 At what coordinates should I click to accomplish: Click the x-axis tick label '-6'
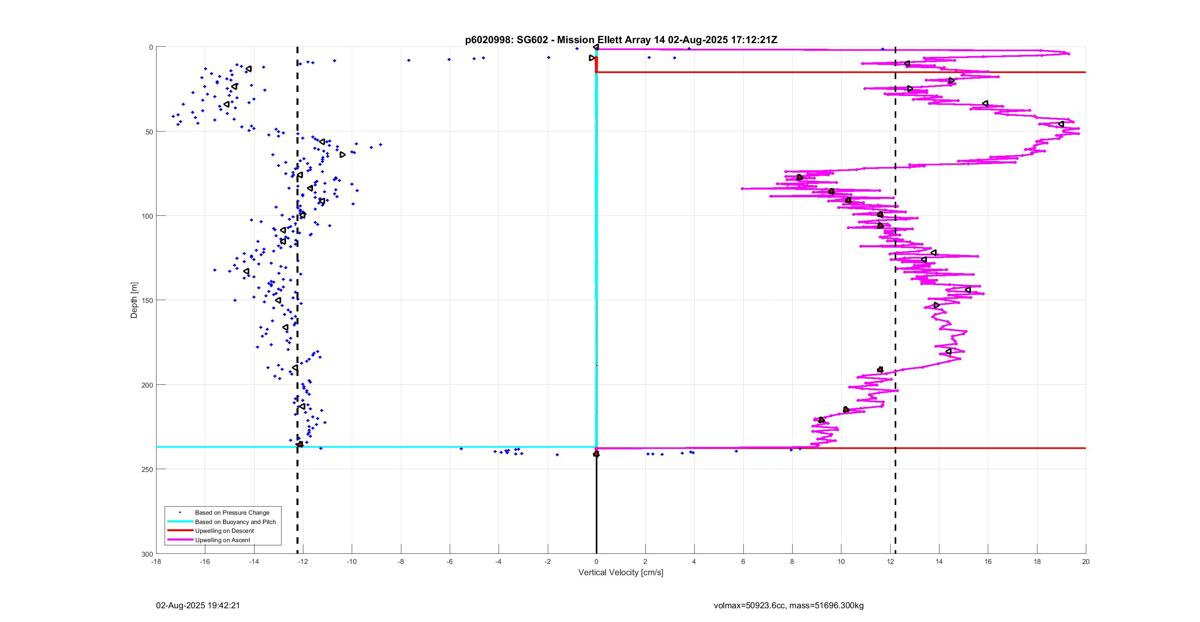click(x=450, y=562)
